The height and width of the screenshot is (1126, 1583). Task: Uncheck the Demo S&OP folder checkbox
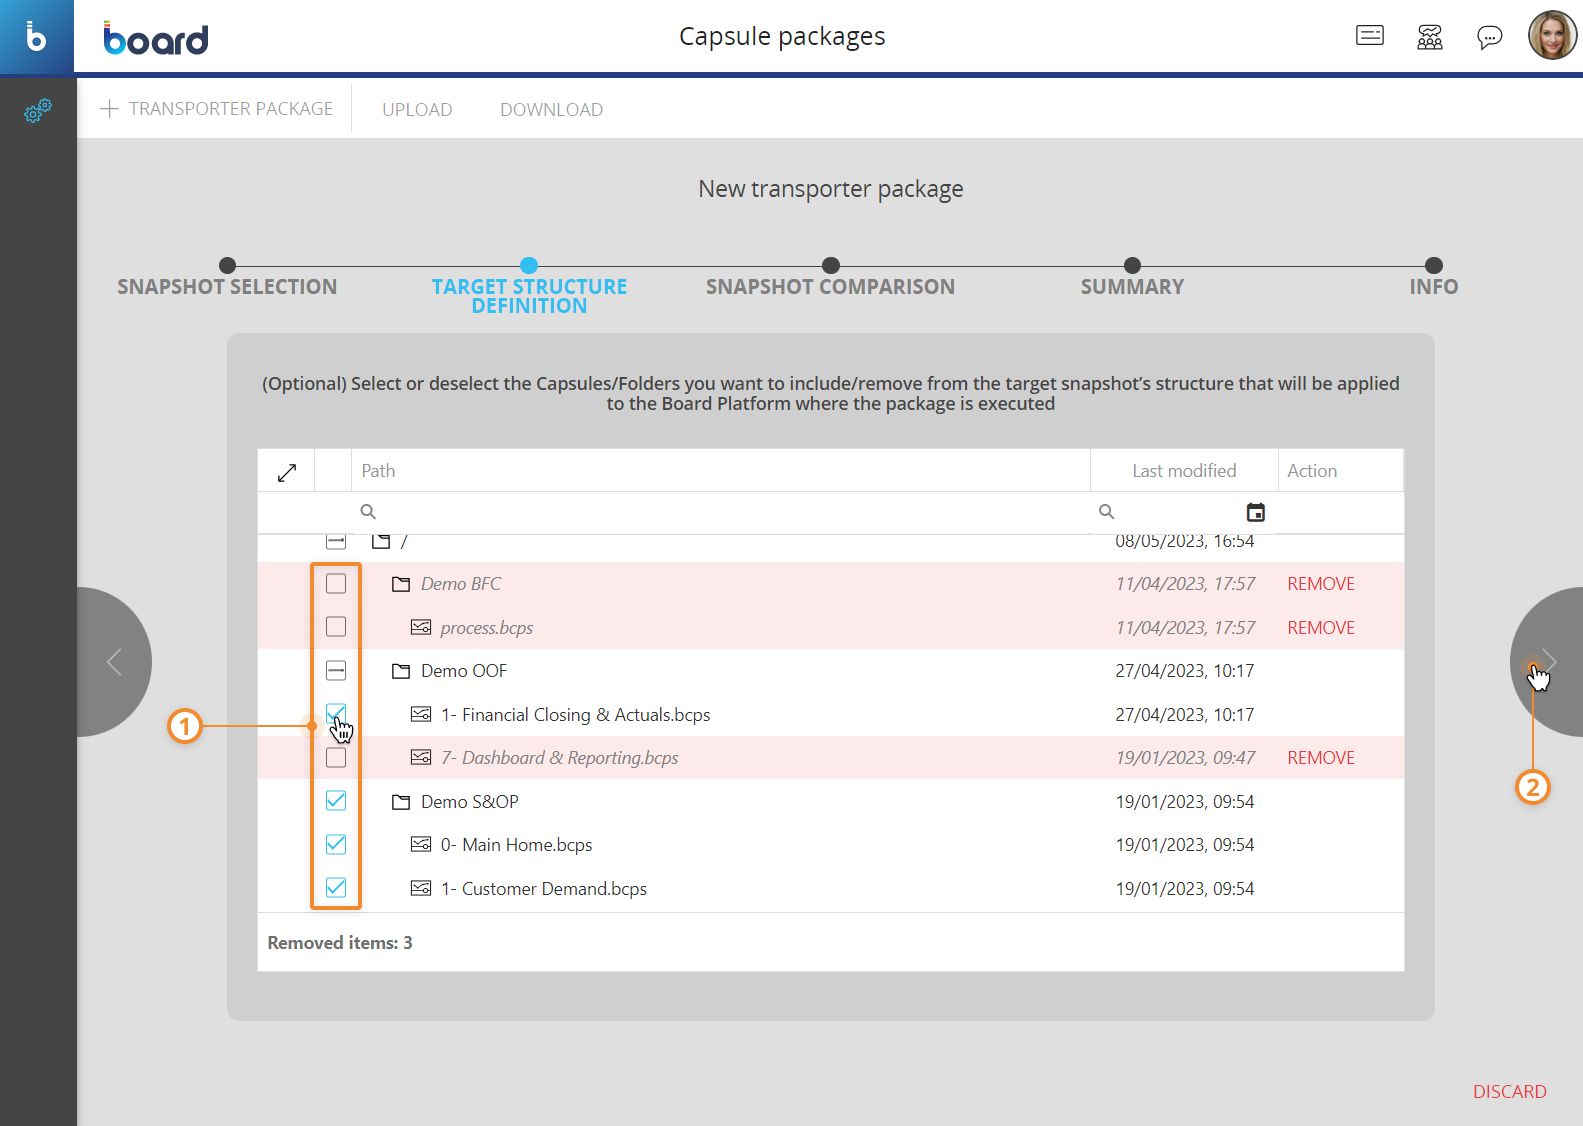(x=336, y=801)
